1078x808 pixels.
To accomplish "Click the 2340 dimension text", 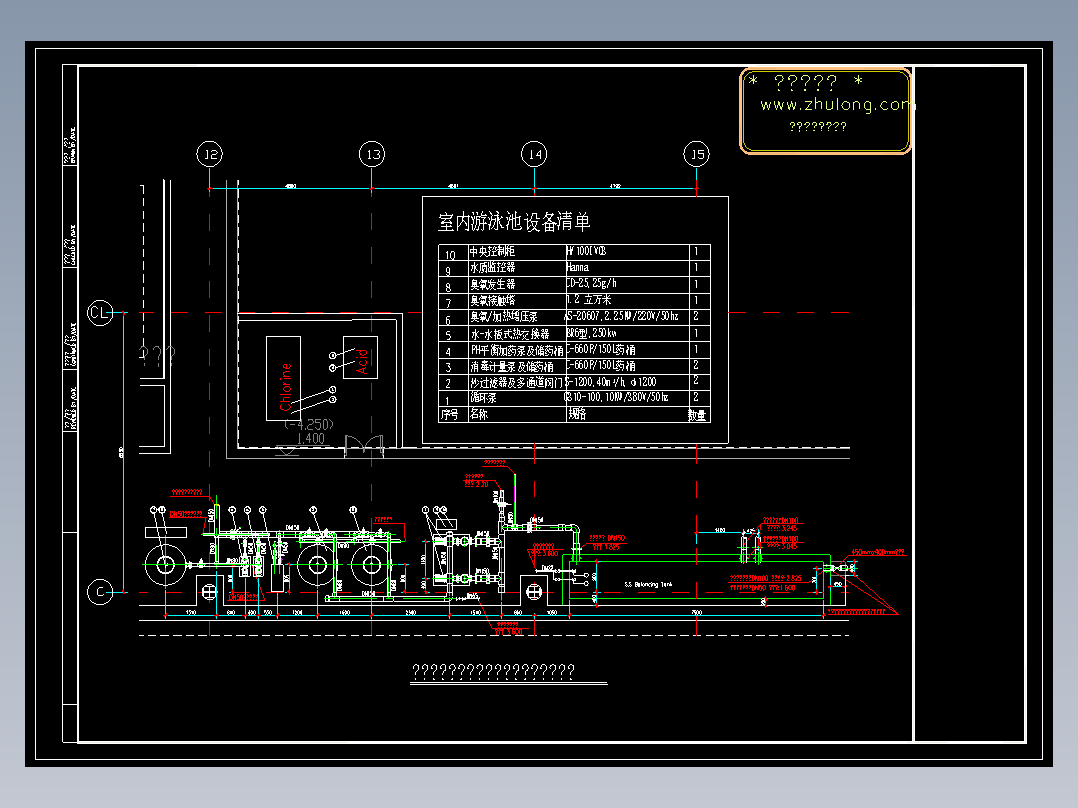I will [410, 612].
